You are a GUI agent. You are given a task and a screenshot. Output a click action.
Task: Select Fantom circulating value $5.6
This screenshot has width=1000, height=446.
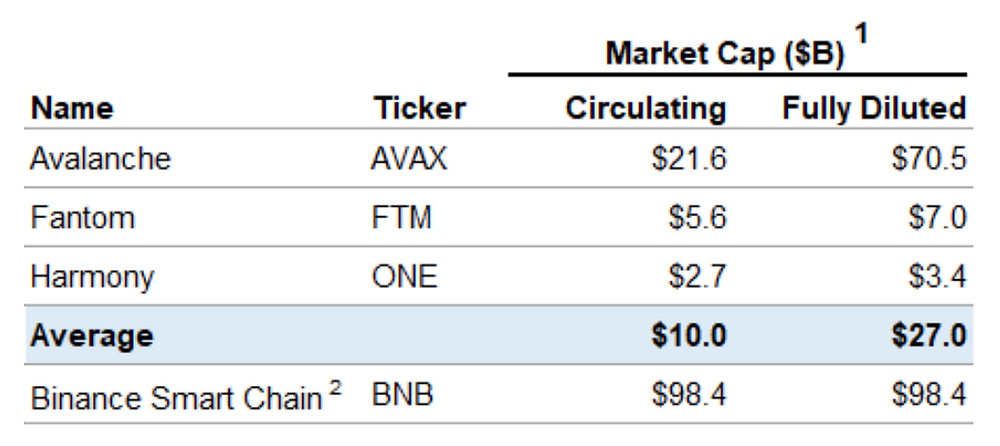tap(697, 218)
